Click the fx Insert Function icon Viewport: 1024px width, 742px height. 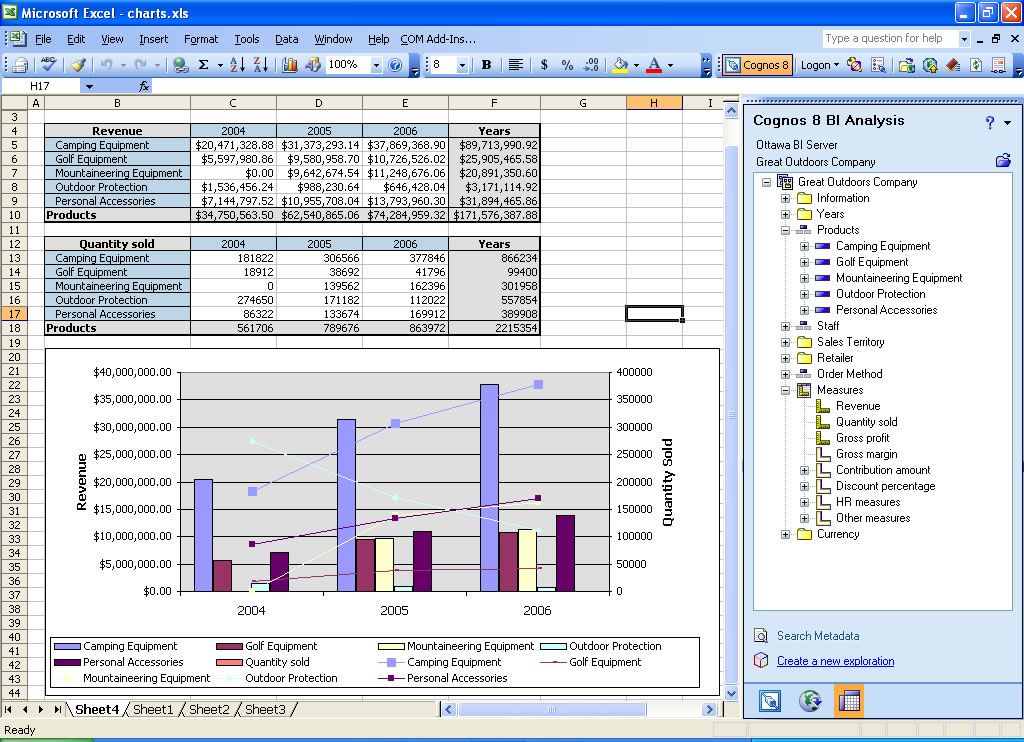[144, 86]
